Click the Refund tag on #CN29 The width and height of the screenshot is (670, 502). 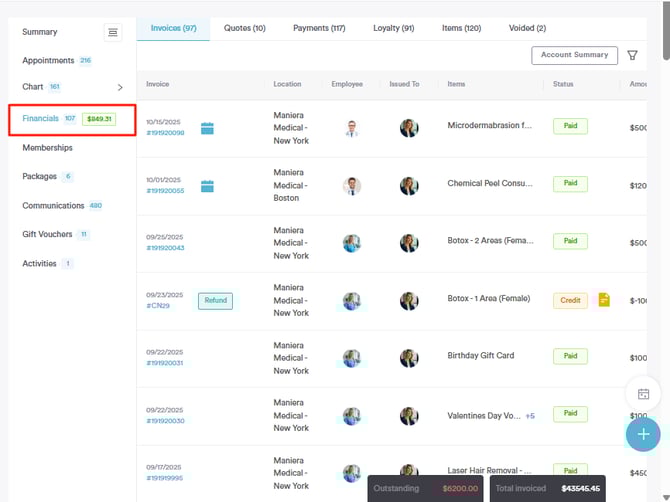[x=215, y=300]
